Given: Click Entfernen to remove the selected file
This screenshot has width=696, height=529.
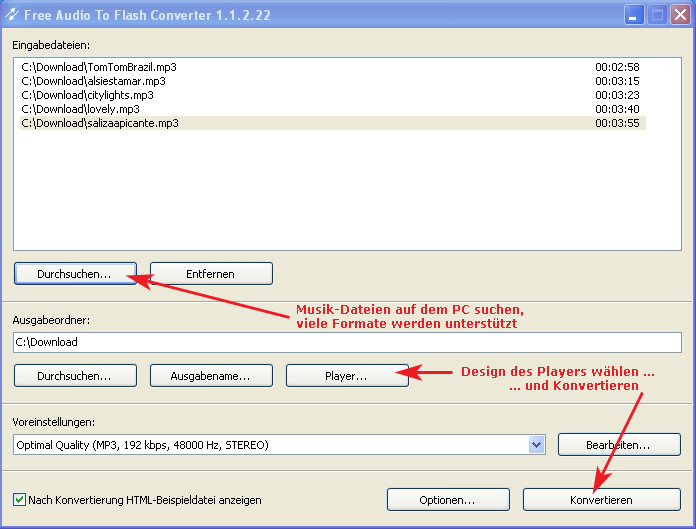Looking at the screenshot, I should click(211, 273).
